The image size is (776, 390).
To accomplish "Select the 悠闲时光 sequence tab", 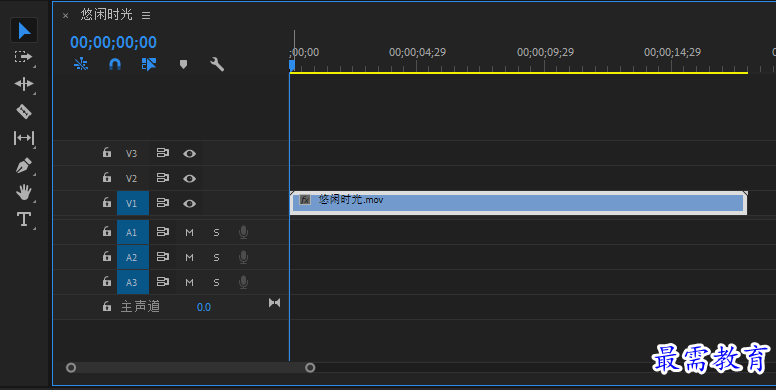I will [106, 15].
